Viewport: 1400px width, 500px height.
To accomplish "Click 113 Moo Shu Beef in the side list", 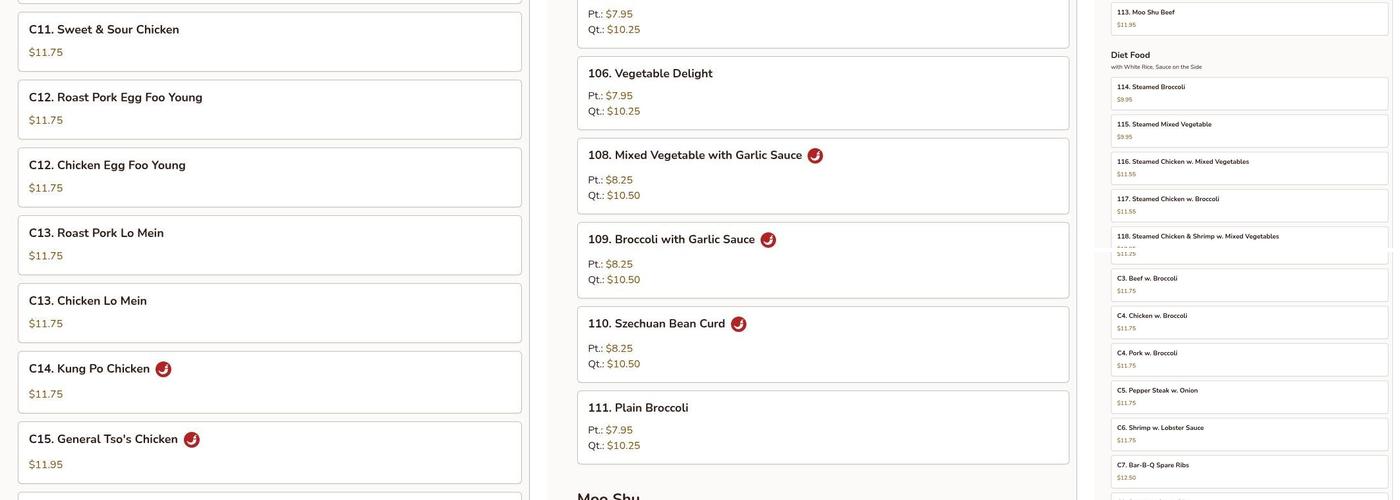I will pyautogui.click(x=1249, y=18).
